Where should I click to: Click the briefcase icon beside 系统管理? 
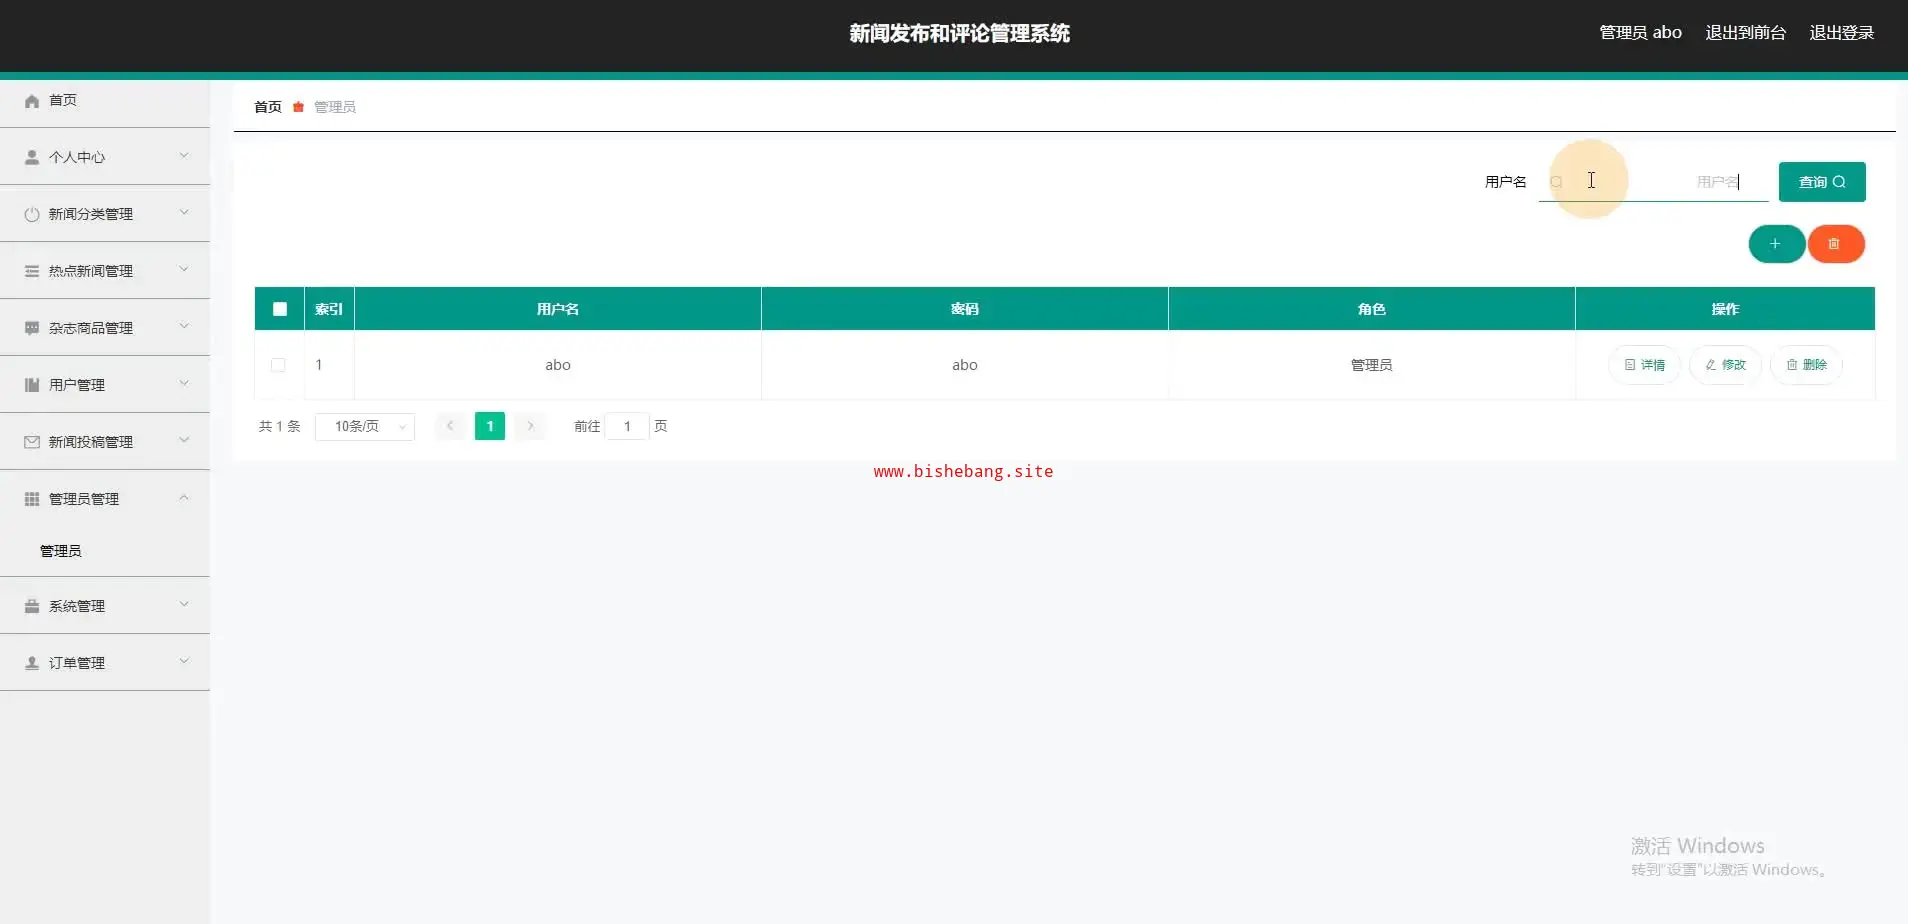point(32,607)
